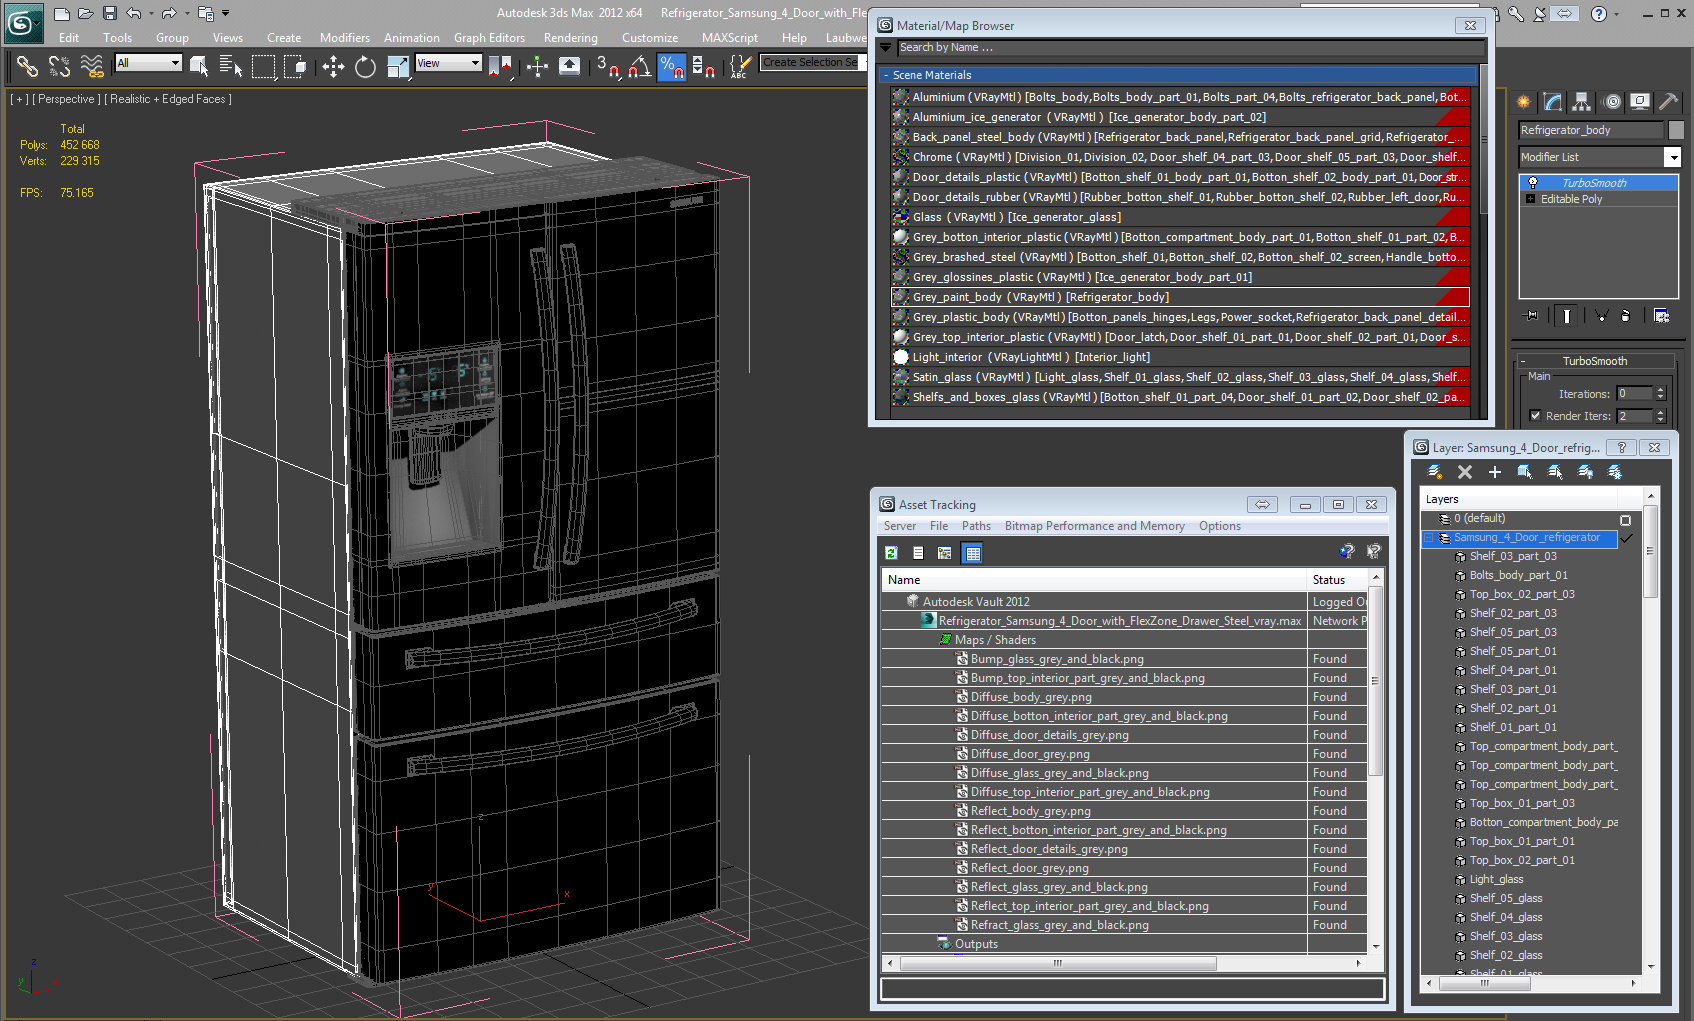Open the selection filter All dropdown
Screen dimensions: 1694x1021
coord(148,63)
